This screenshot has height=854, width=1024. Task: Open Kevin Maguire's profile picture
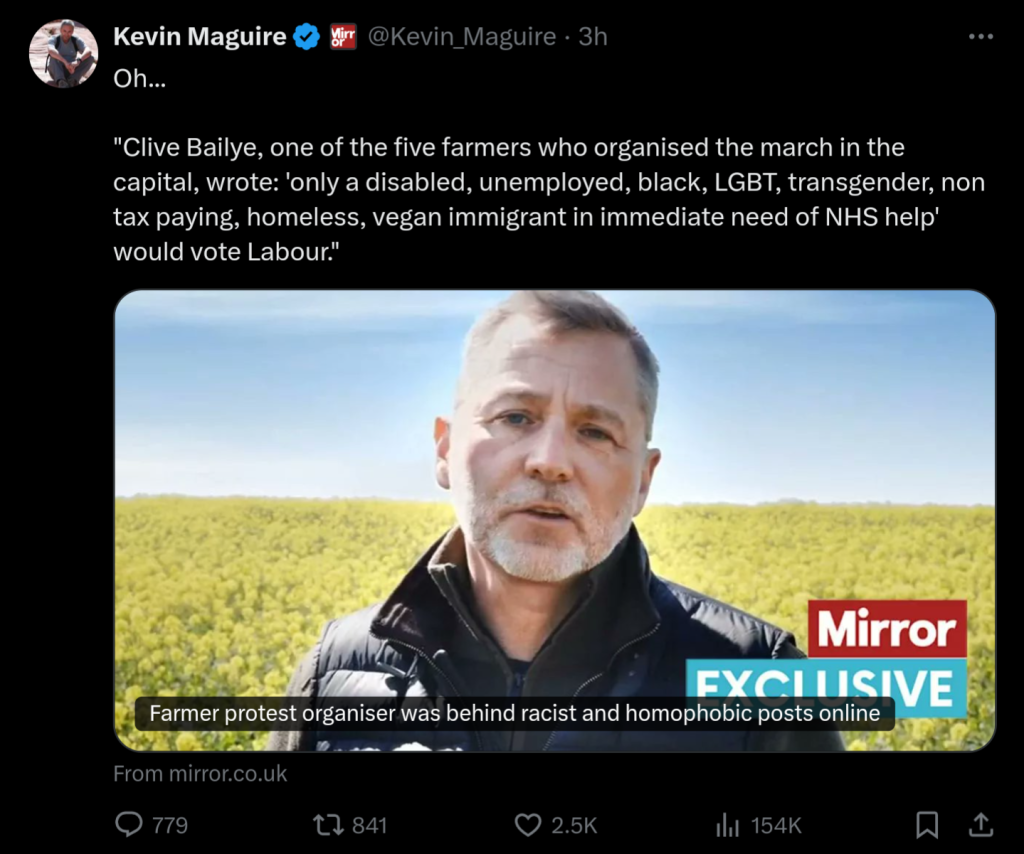point(63,53)
